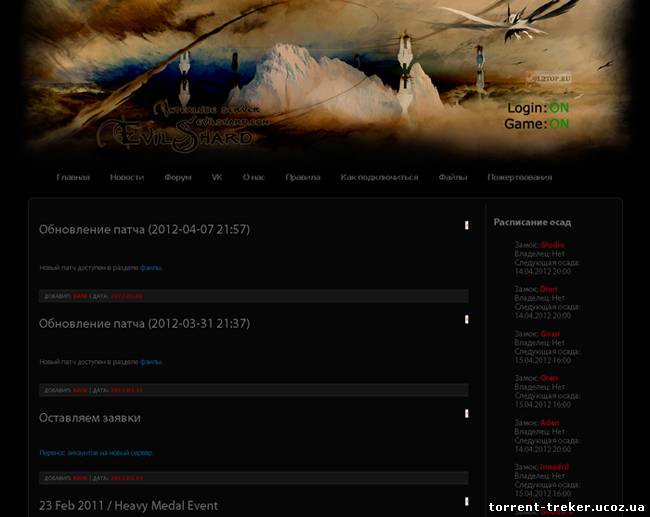Go to the Файлы section
The height and width of the screenshot is (517, 650).
coord(453,177)
